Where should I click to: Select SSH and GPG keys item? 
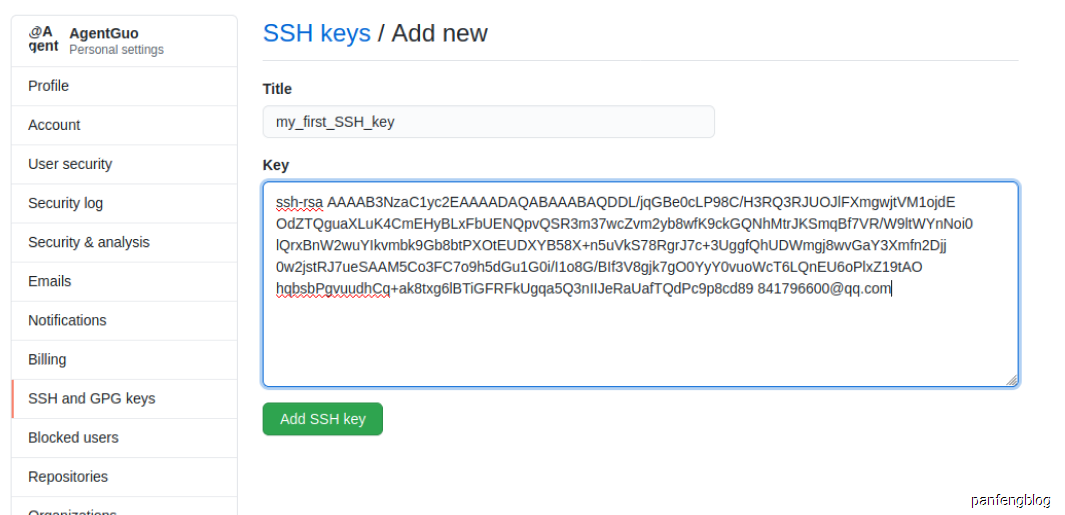point(124,399)
